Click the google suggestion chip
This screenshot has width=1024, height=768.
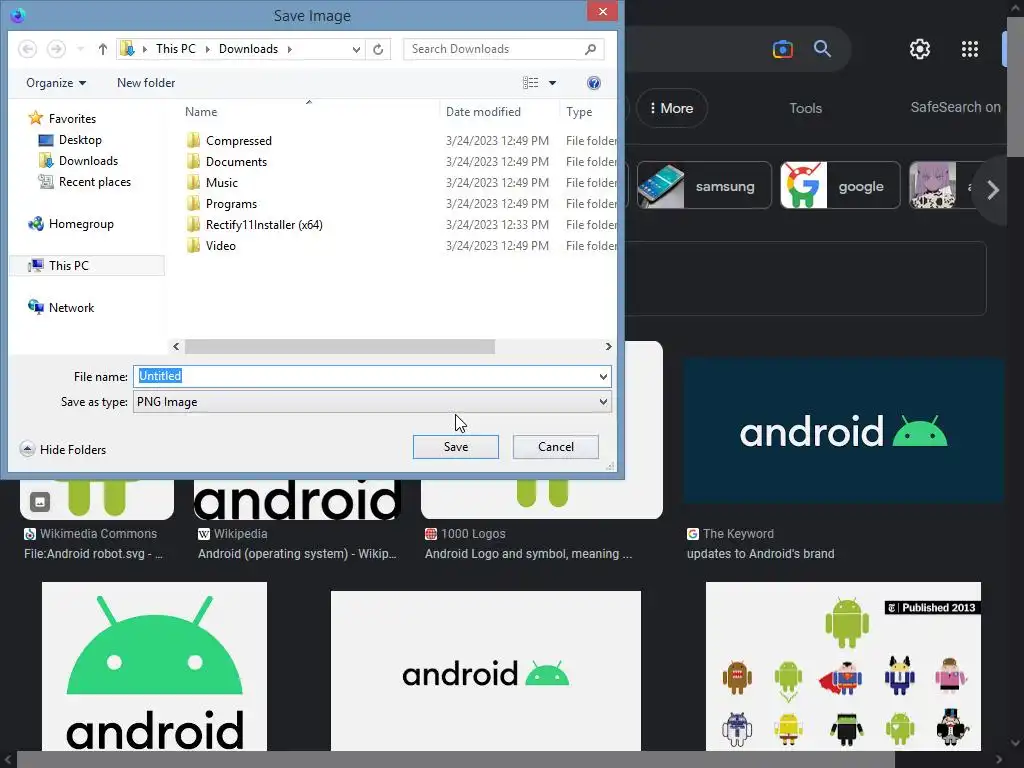tap(840, 185)
